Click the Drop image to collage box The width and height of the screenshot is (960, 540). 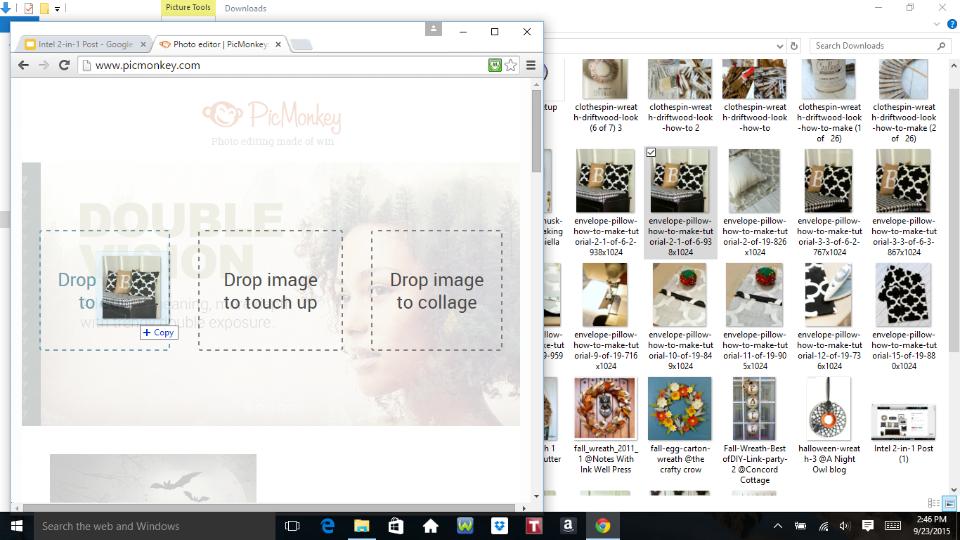[x=437, y=290]
